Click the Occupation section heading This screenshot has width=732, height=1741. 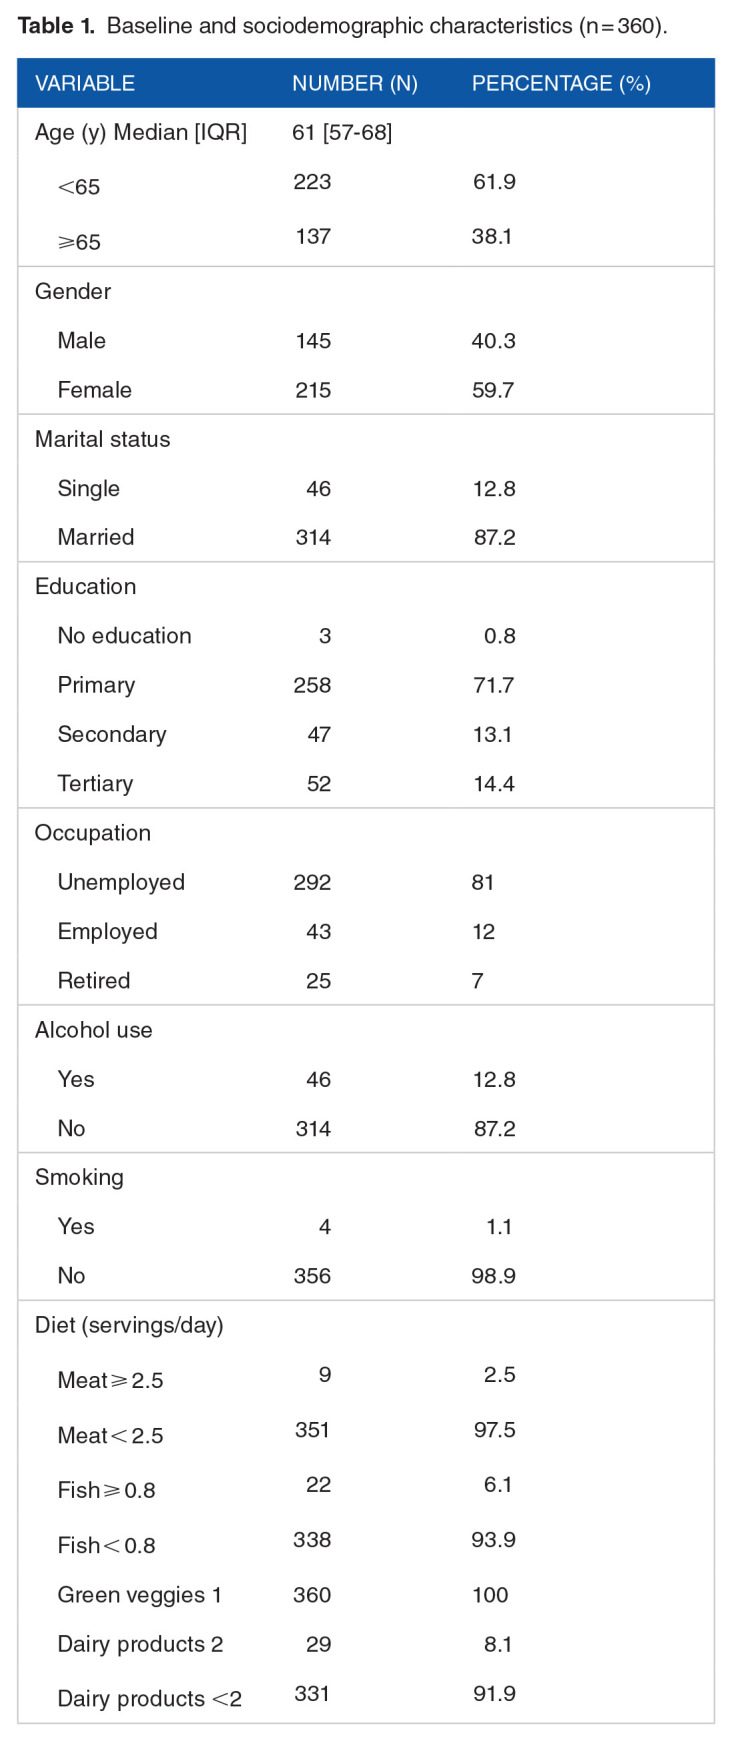93,833
